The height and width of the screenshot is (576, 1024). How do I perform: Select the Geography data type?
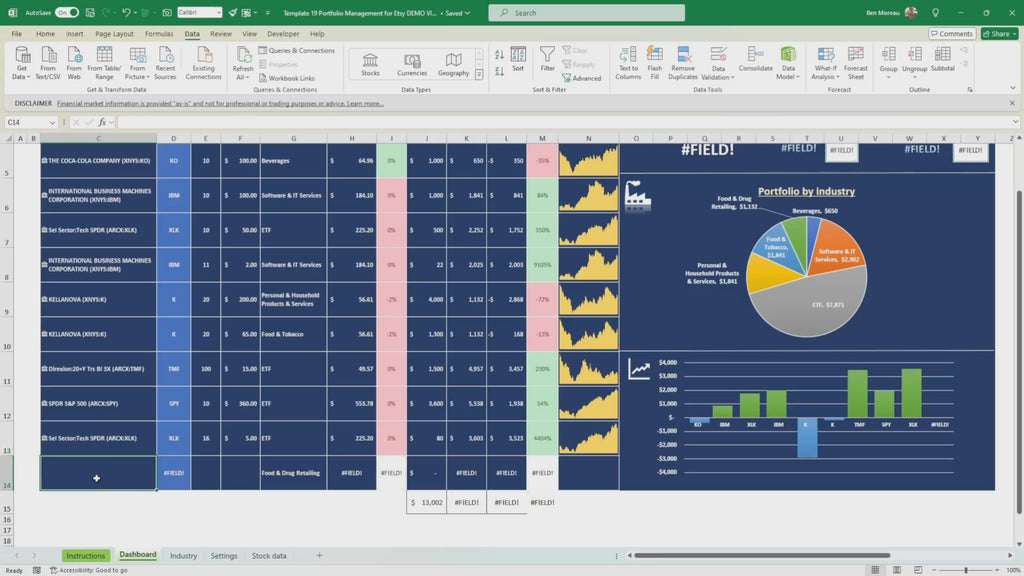[453, 63]
